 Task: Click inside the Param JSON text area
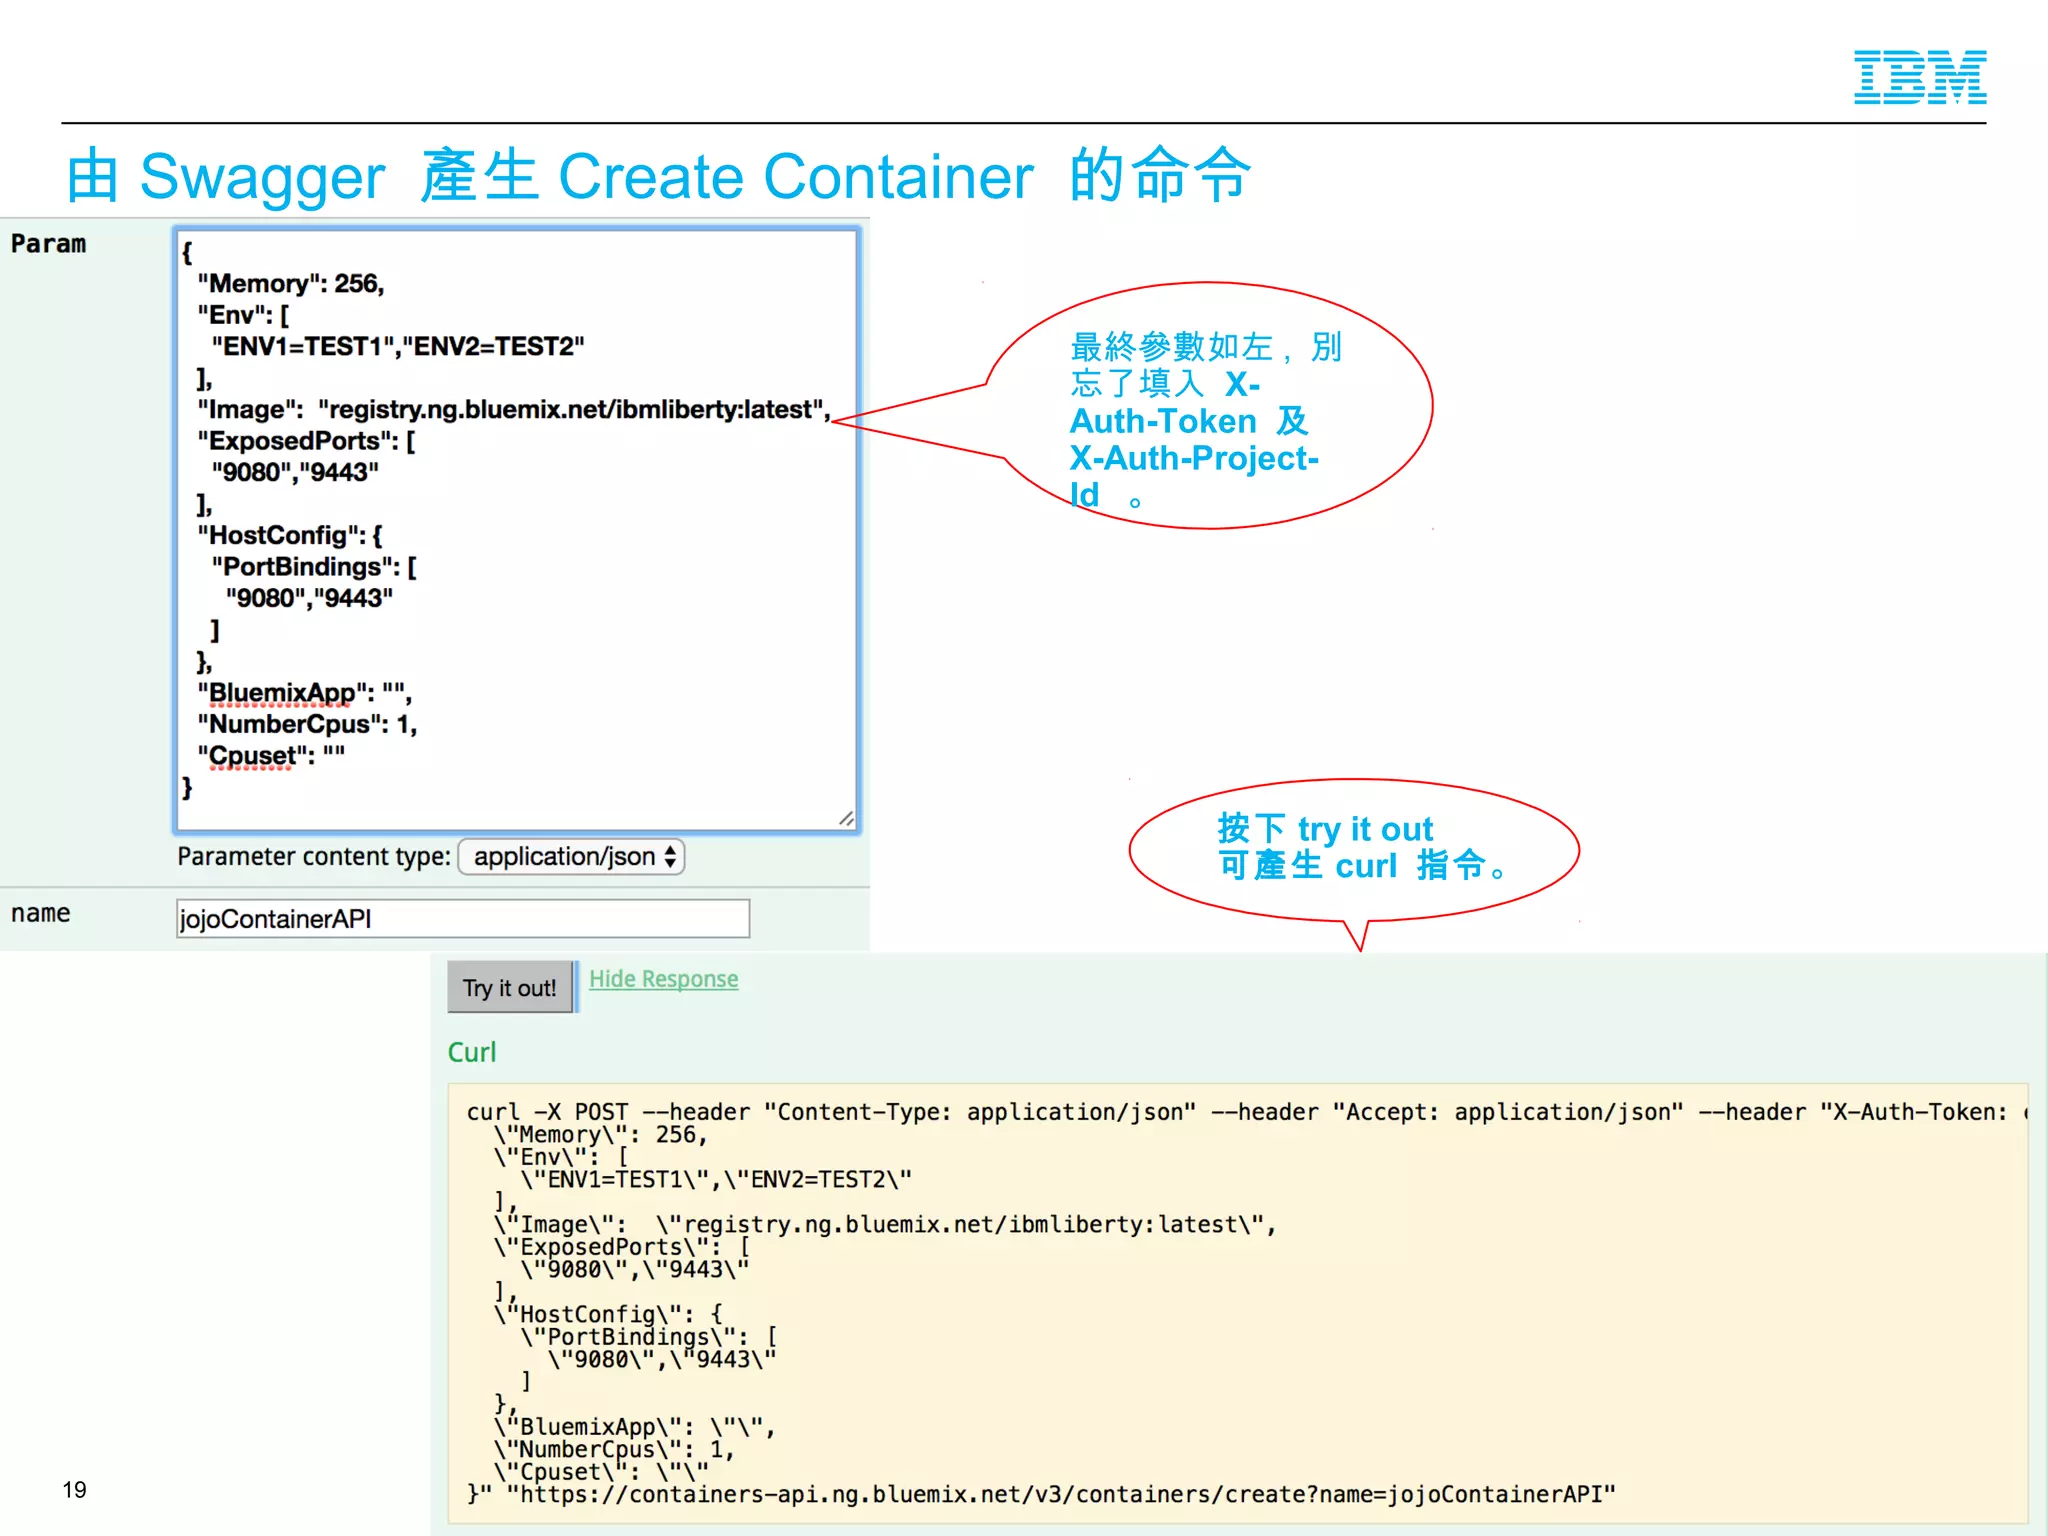(x=517, y=531)
